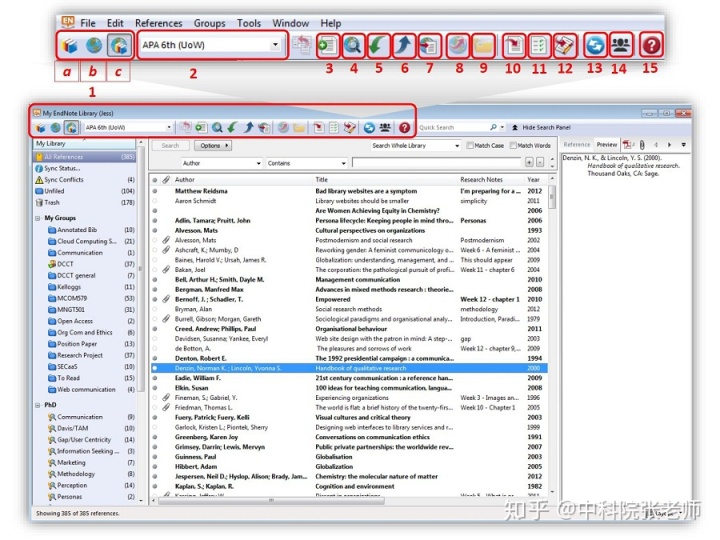Click the Search button in search panel
The height and width of the screenshot is (540, 720).
coord(170,146)
